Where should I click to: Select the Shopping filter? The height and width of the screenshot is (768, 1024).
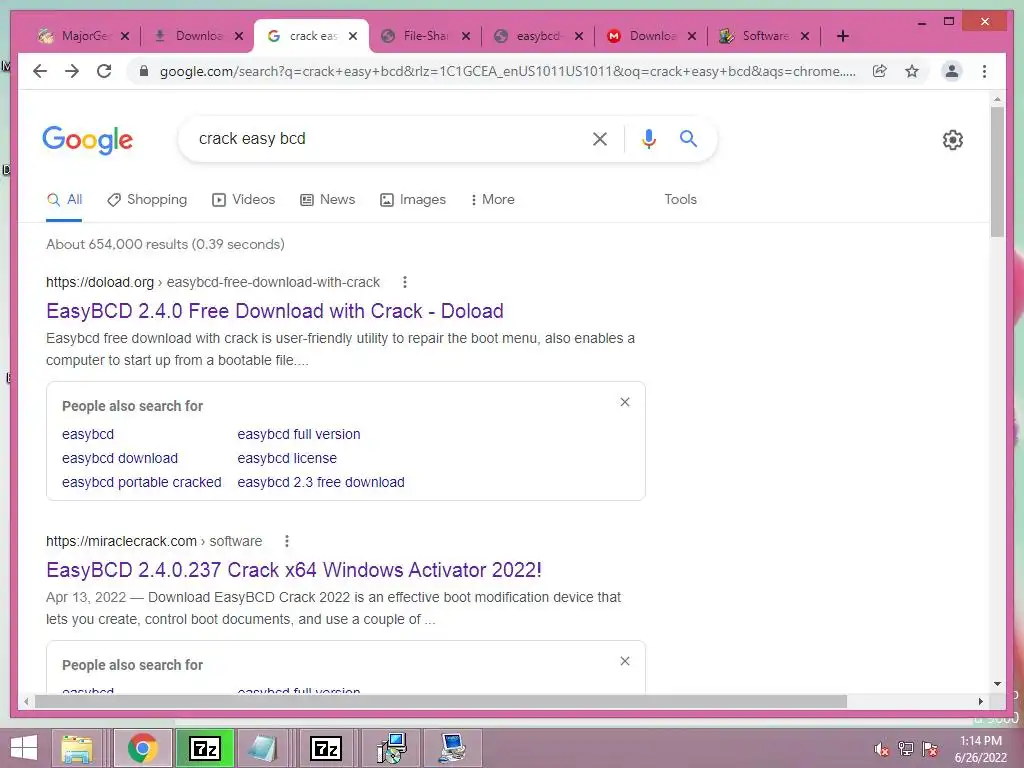click(148, 200)
